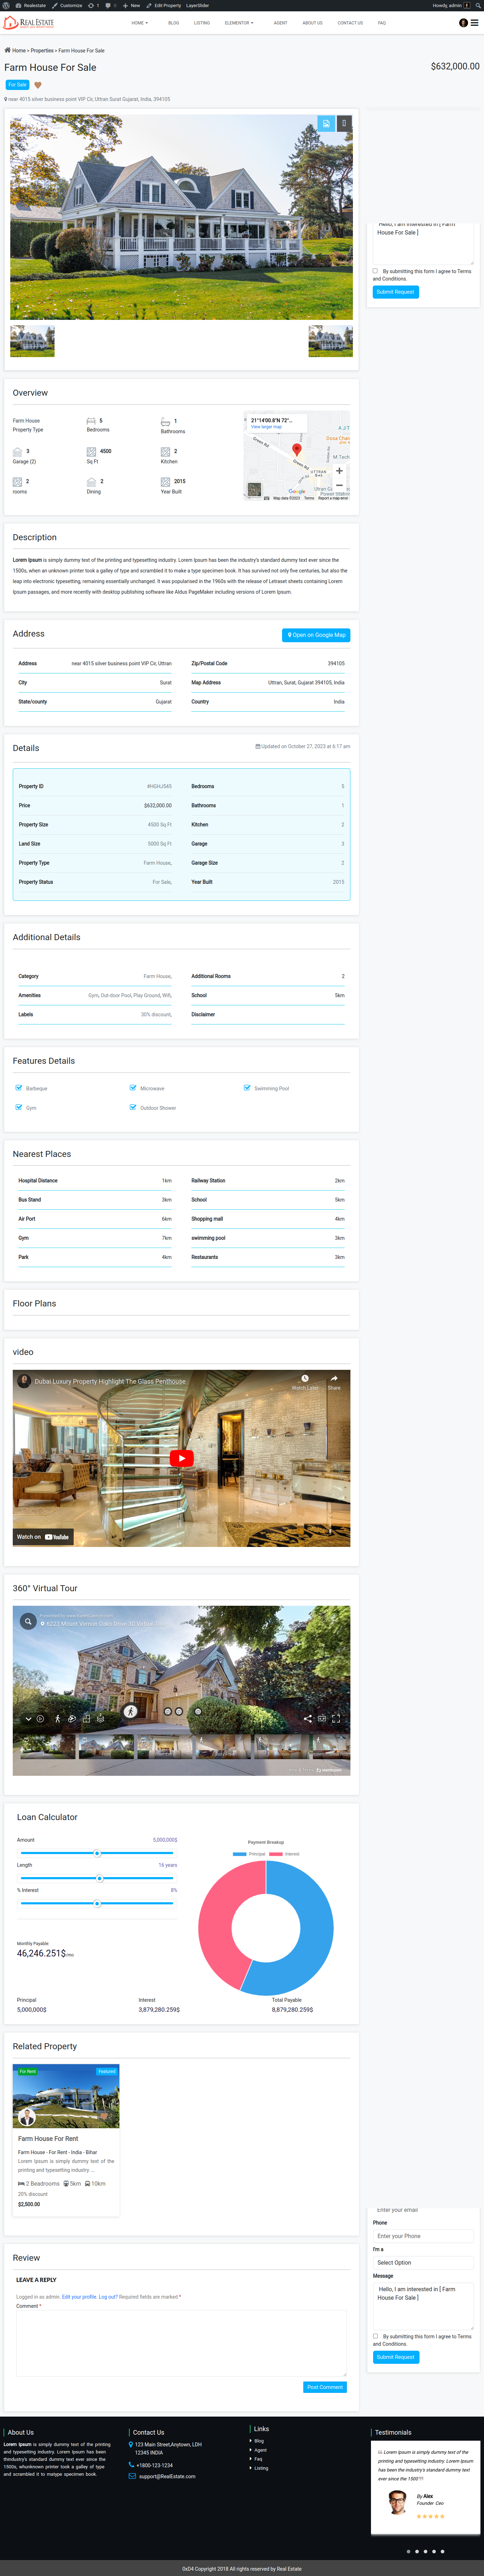
Task: Click the Amount slider handle
Action: click(97, 1853)
